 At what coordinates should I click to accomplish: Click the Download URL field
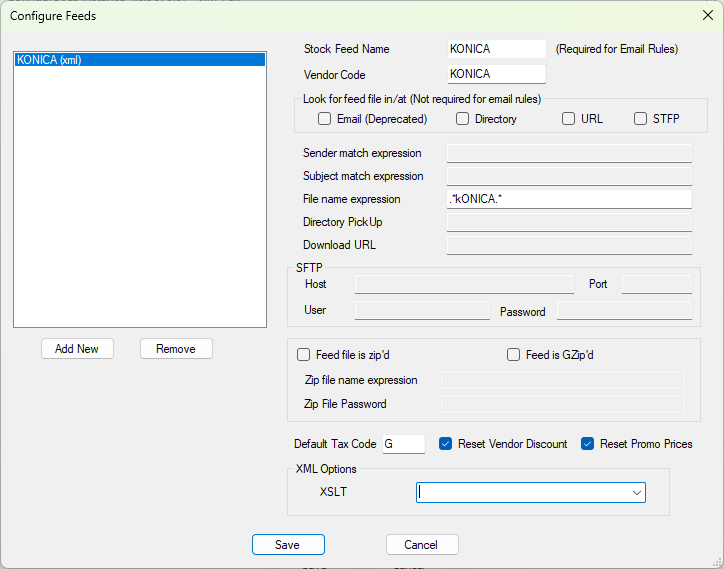tap(569, 245)
